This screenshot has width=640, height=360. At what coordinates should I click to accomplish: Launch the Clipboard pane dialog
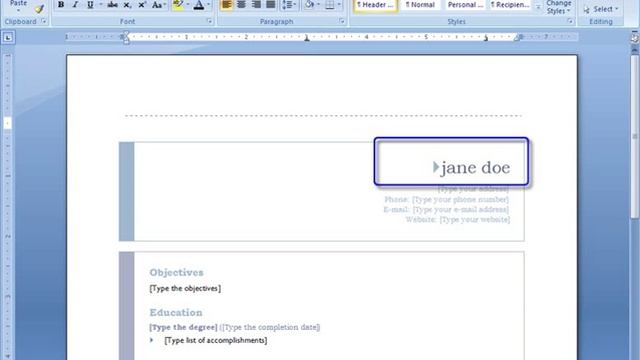44,21
